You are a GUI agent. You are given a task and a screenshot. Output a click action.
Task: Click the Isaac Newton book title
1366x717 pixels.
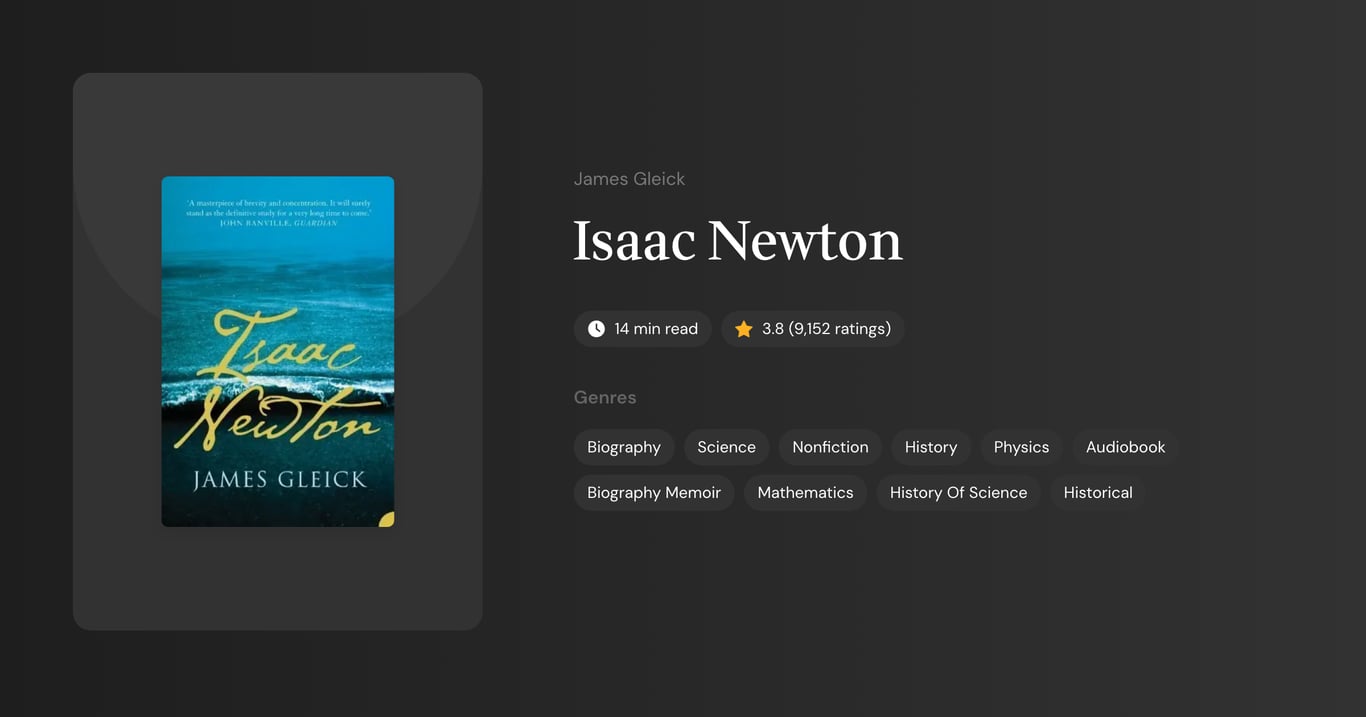(737, 242)
